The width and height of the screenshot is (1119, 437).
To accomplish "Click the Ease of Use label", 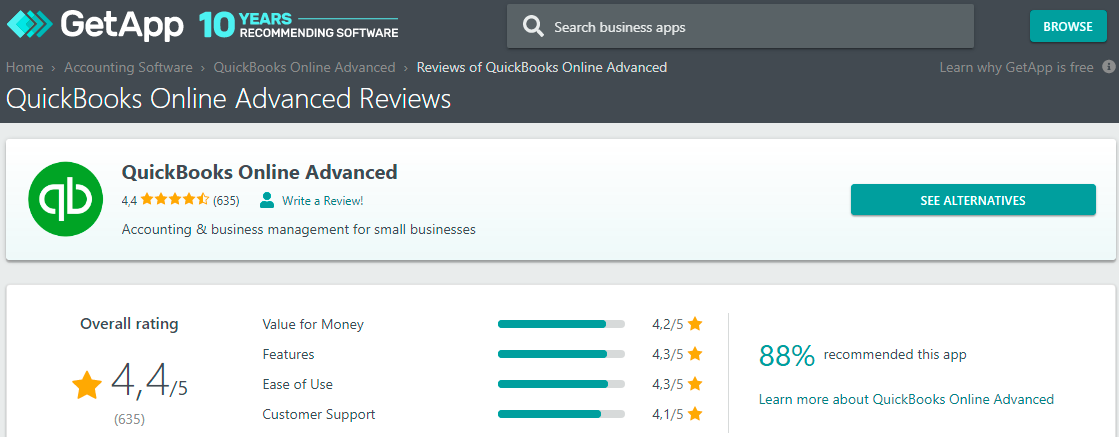I will tap(298, 384).
